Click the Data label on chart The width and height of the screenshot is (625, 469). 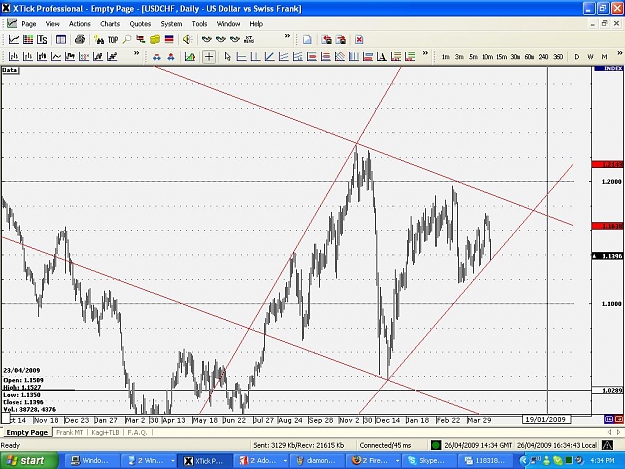(x=10, y=70)
